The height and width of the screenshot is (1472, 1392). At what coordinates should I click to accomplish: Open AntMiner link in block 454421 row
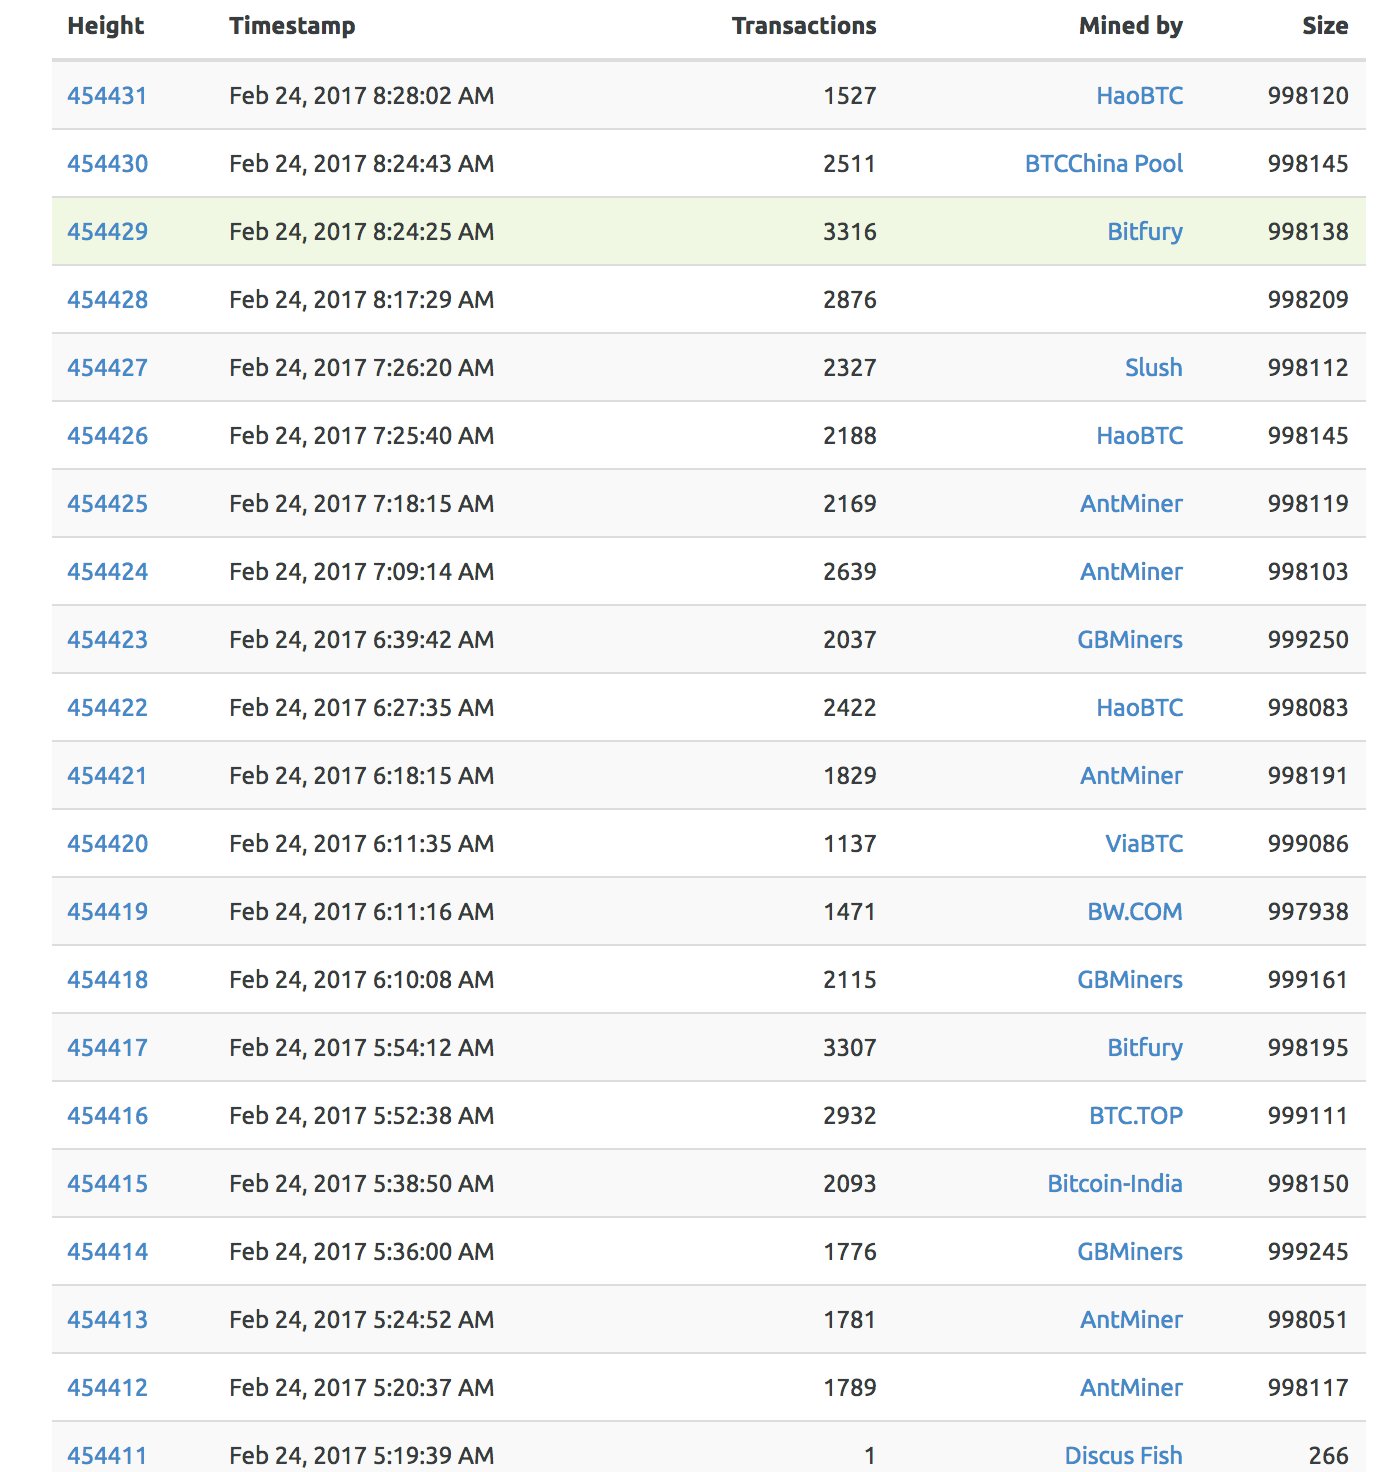point(1131,776)
